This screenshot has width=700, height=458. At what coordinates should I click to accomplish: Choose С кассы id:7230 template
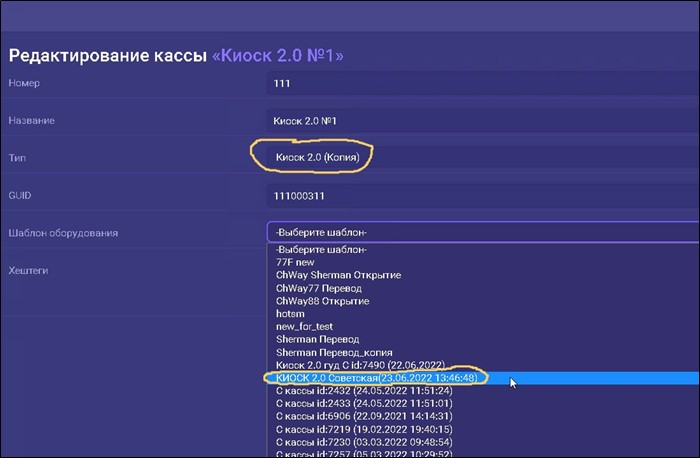point(483,442)
